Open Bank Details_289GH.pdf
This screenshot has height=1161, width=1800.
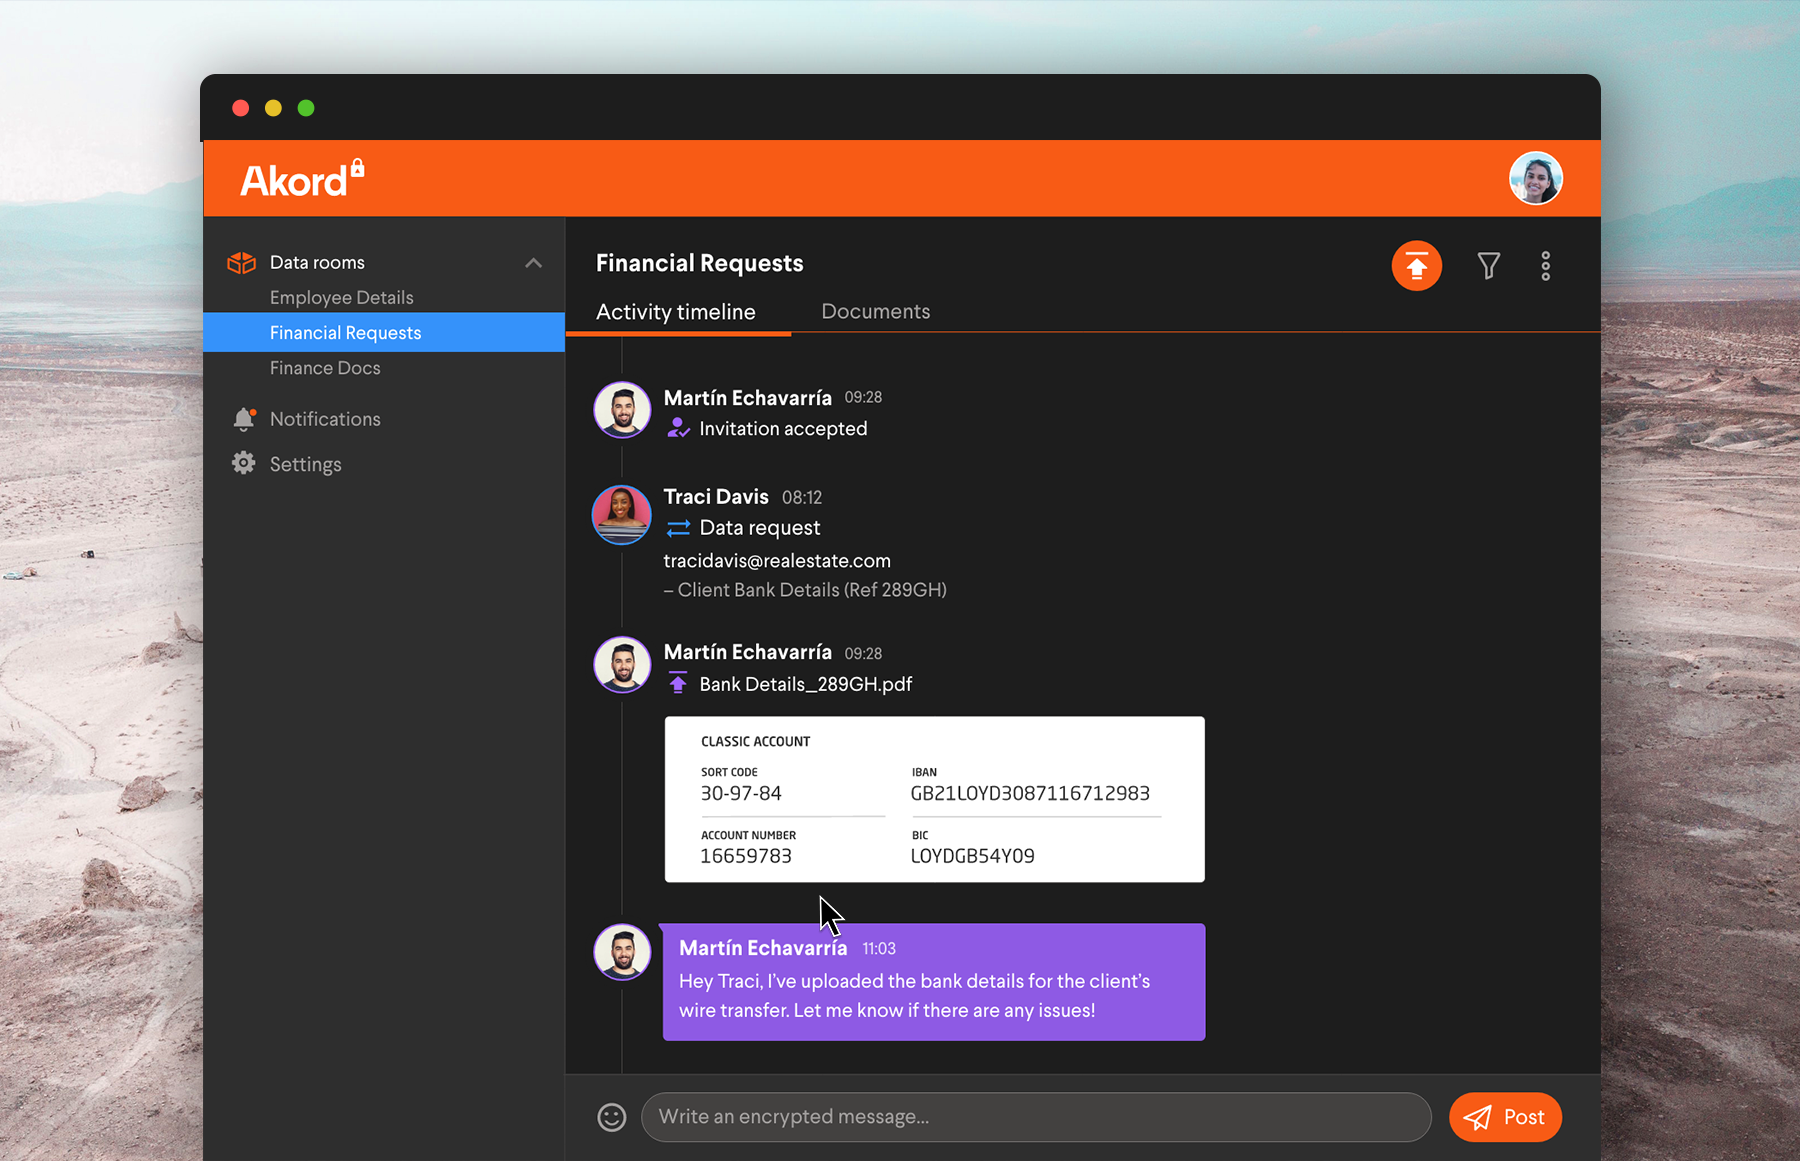click(805, 684)
